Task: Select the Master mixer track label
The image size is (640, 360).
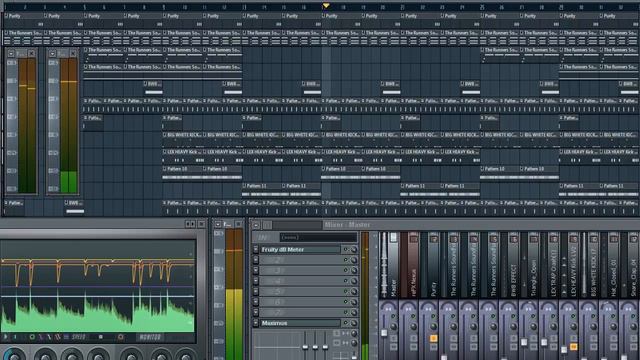Action: click(x=393, y=288)
